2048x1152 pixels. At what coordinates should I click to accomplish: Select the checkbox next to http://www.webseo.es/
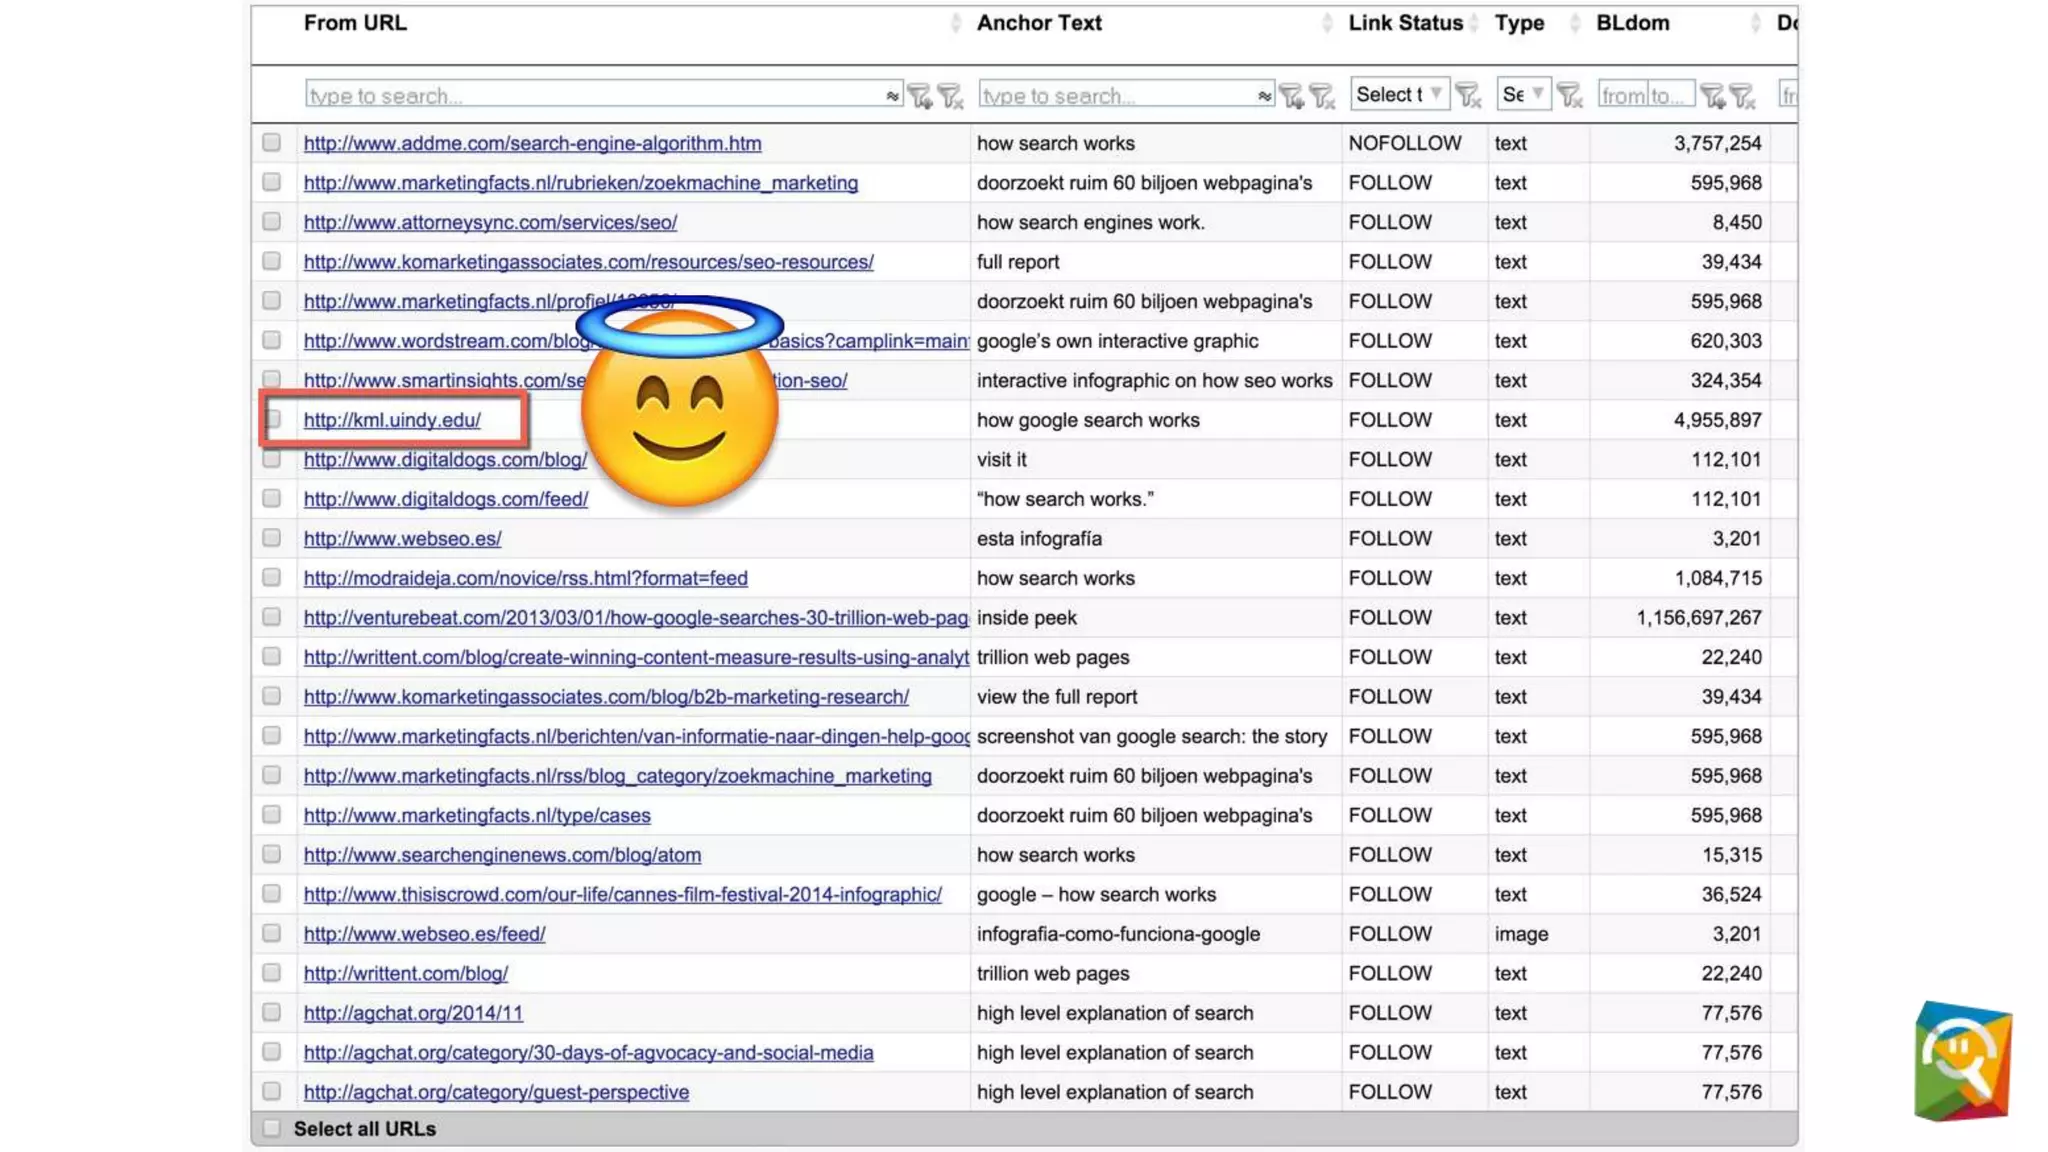coord(271,538)
